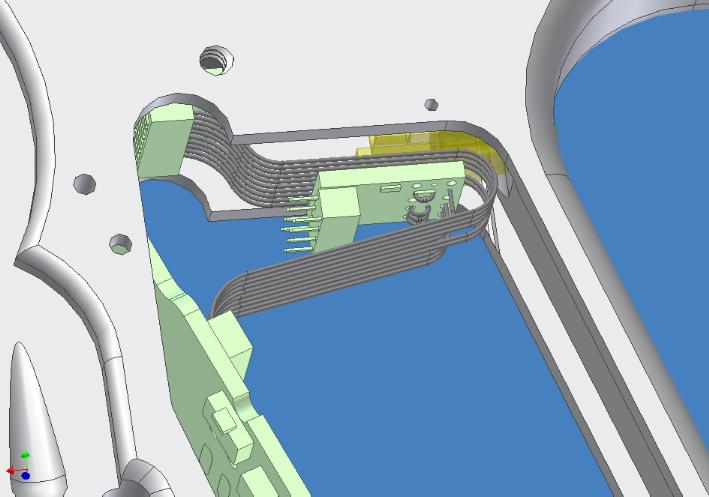Image resolution: width=709 pixels, height=497 pixels.
Task: Select the small hexagonal hole near top edge
Action: tap(431, 104)
